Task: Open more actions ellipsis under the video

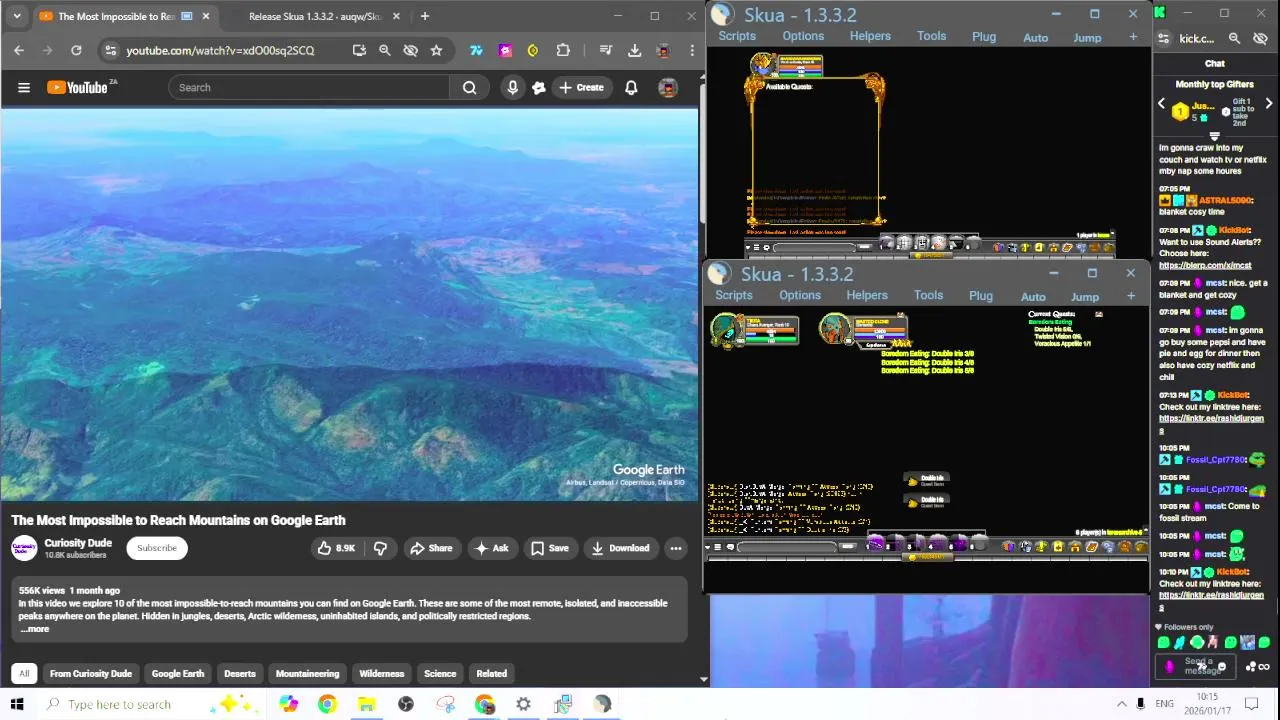Action: 676,548
